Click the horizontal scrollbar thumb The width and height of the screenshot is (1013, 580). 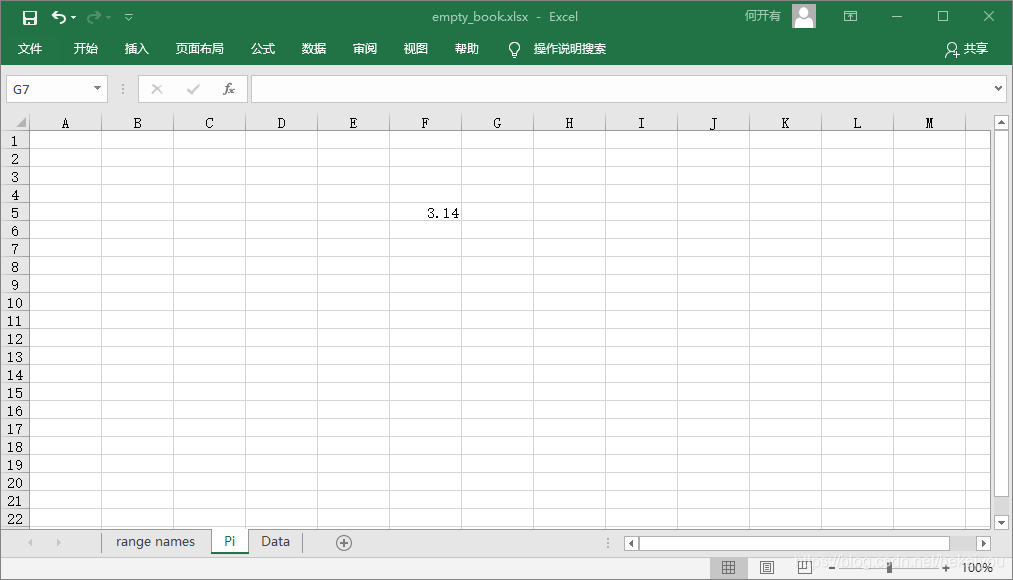(x=794, y=543)
